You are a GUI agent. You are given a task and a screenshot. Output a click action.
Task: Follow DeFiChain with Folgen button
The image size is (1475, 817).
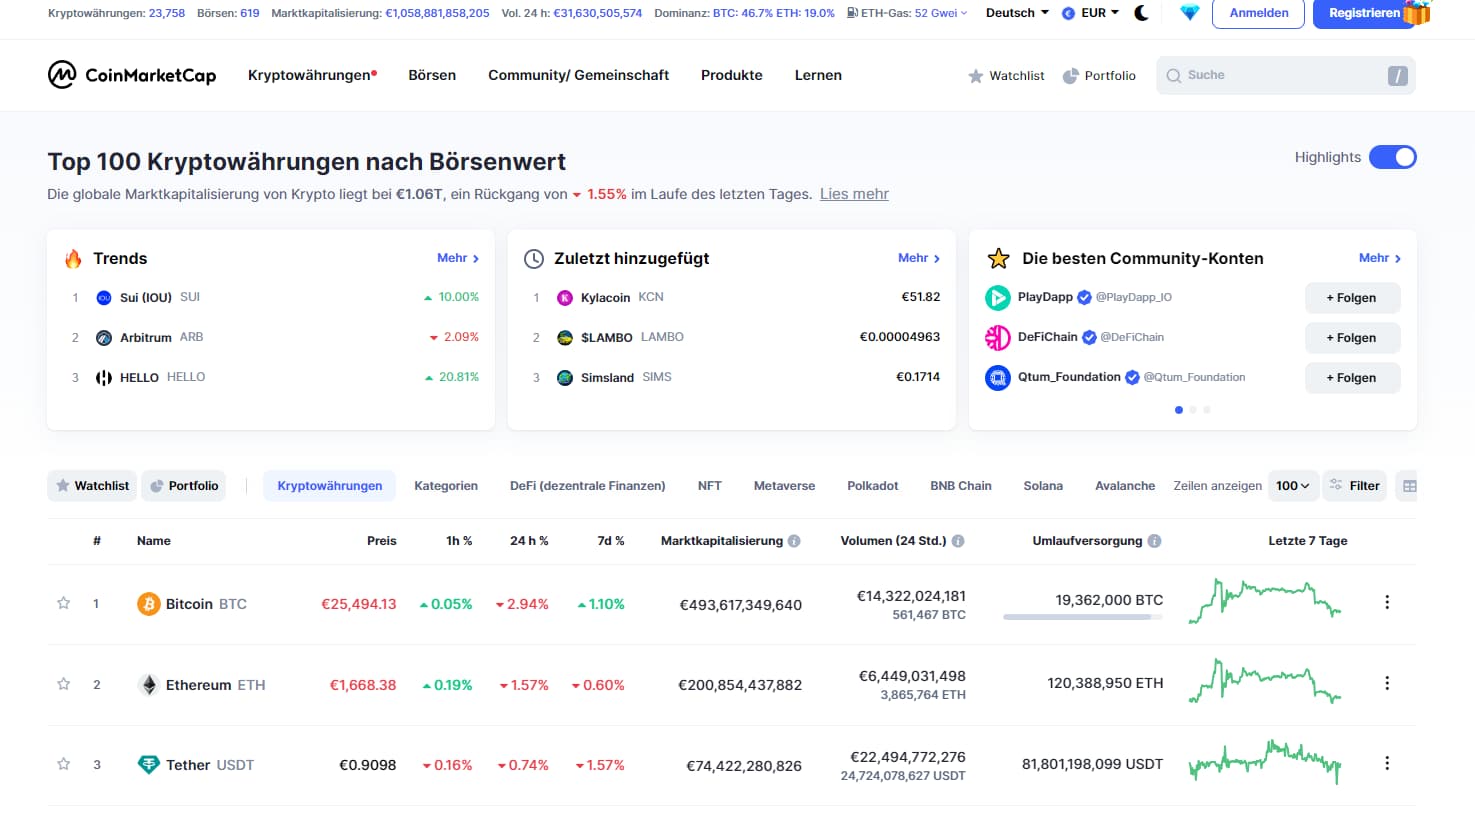(x=1352, y=338)
